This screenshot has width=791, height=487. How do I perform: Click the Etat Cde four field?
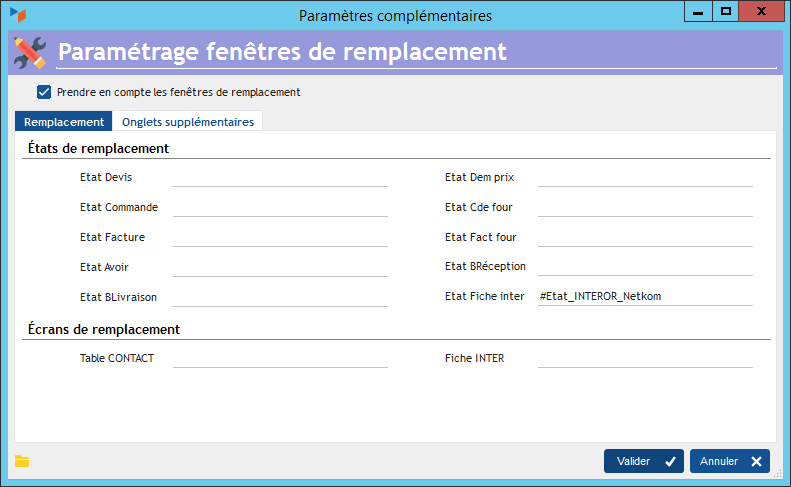(x=645, y=207)
